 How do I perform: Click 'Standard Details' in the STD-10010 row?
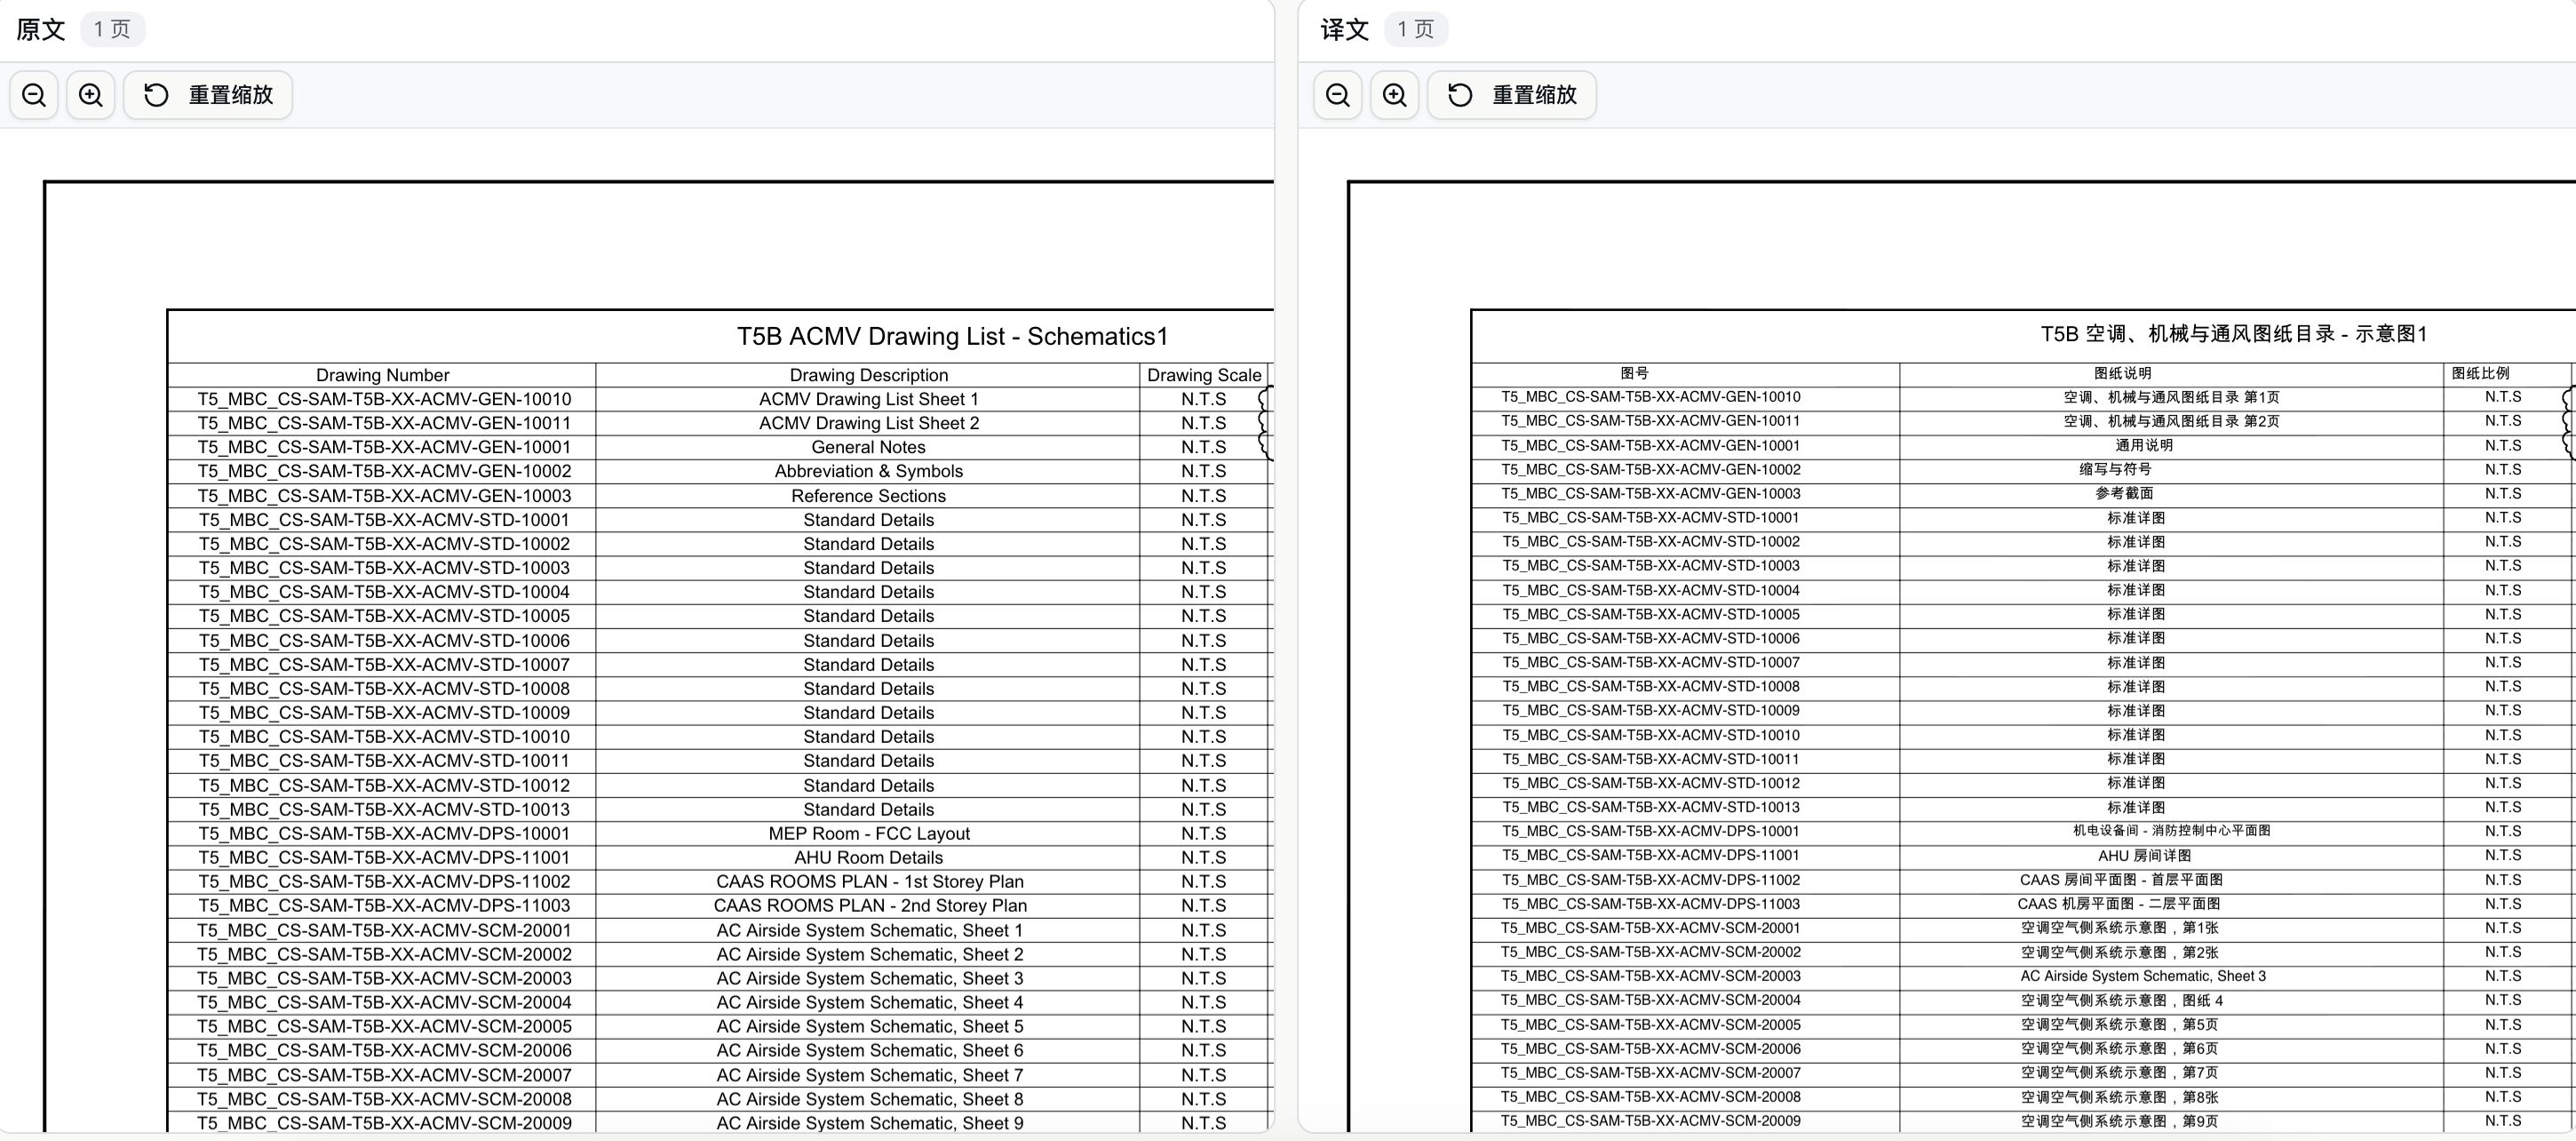[x=868, y=737]
